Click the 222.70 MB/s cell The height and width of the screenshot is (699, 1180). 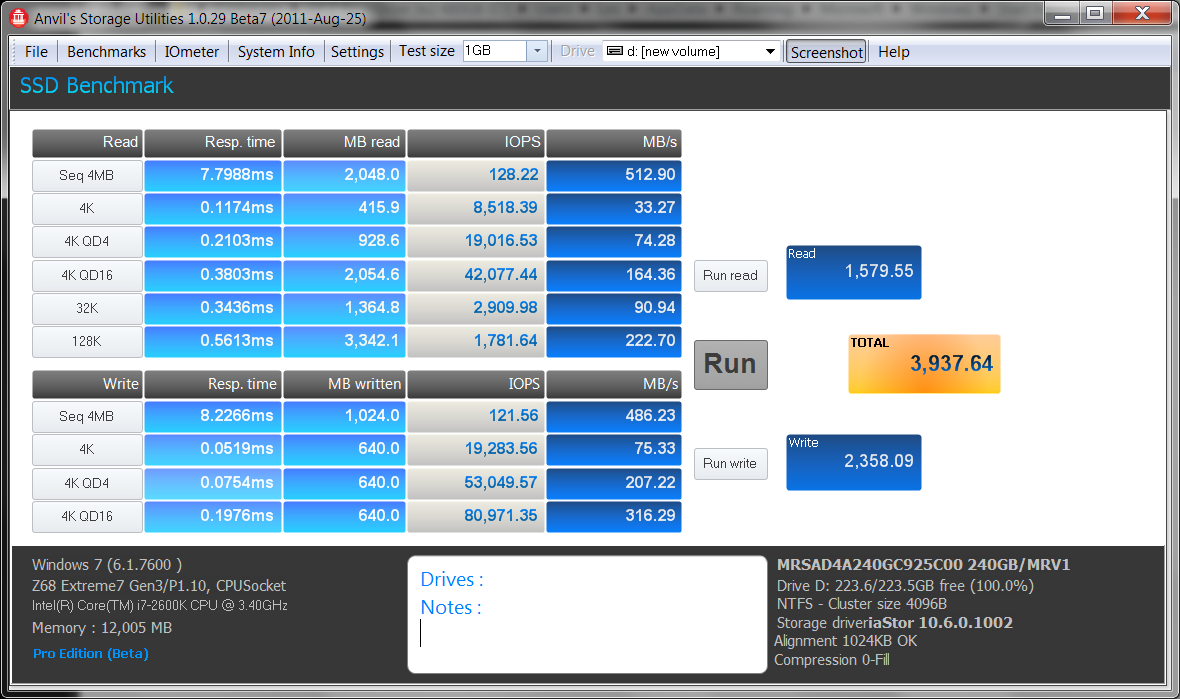614,342
